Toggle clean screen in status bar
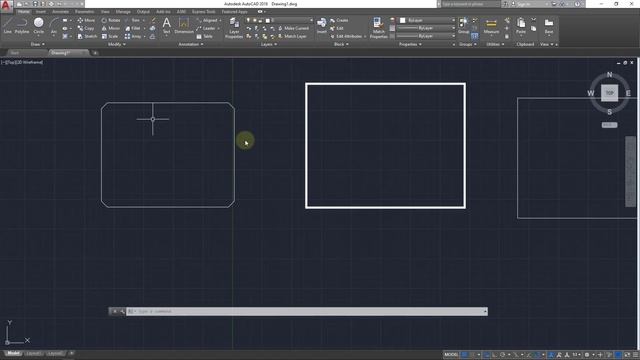 tap(627, 355)
